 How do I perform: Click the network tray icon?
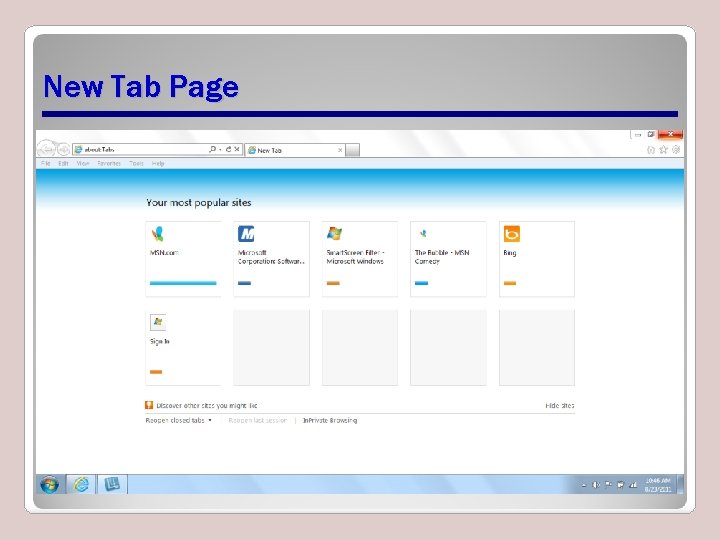coord(620,485)
